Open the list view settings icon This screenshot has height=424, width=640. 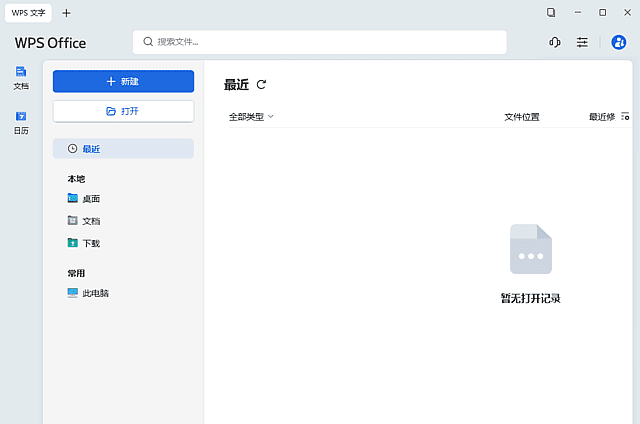coord(625,117)
